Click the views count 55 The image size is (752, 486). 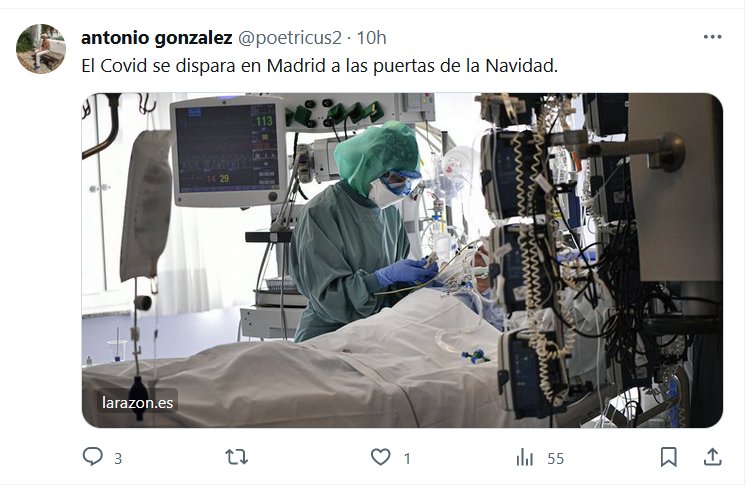coord(555,459)
